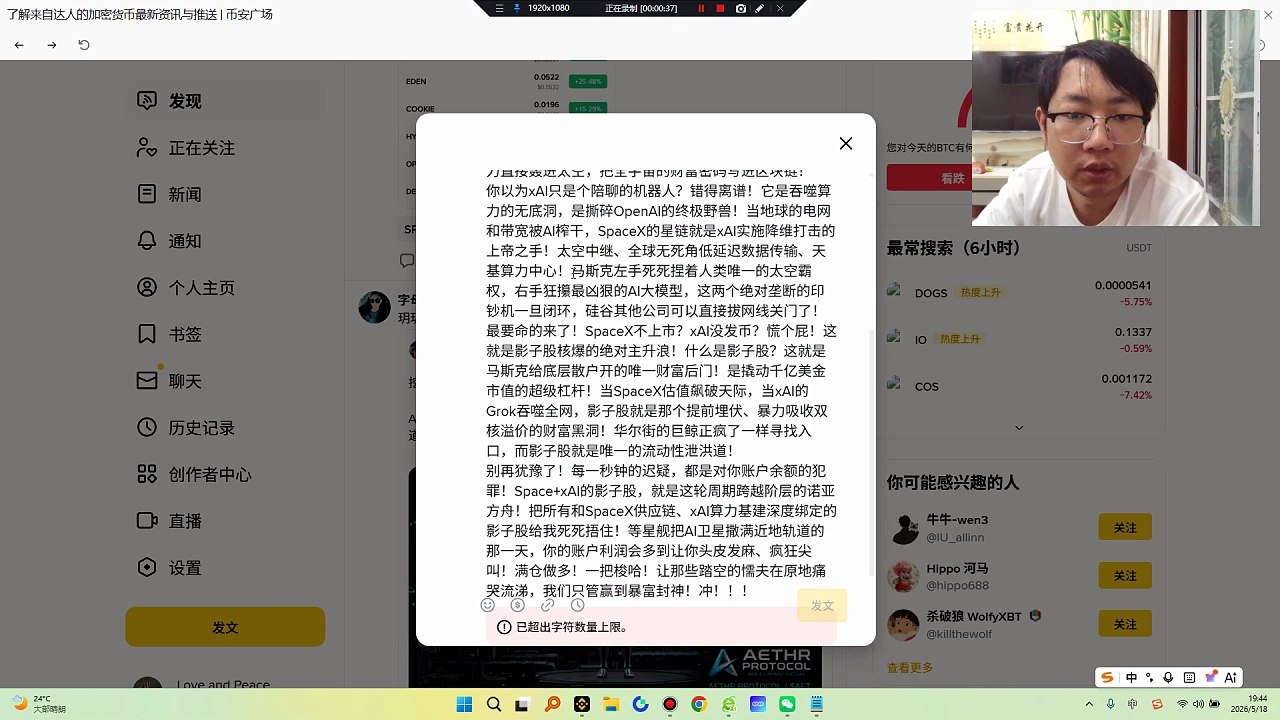Open the recorder hamburger menu
1280x720 pixels.
point(500,8)
